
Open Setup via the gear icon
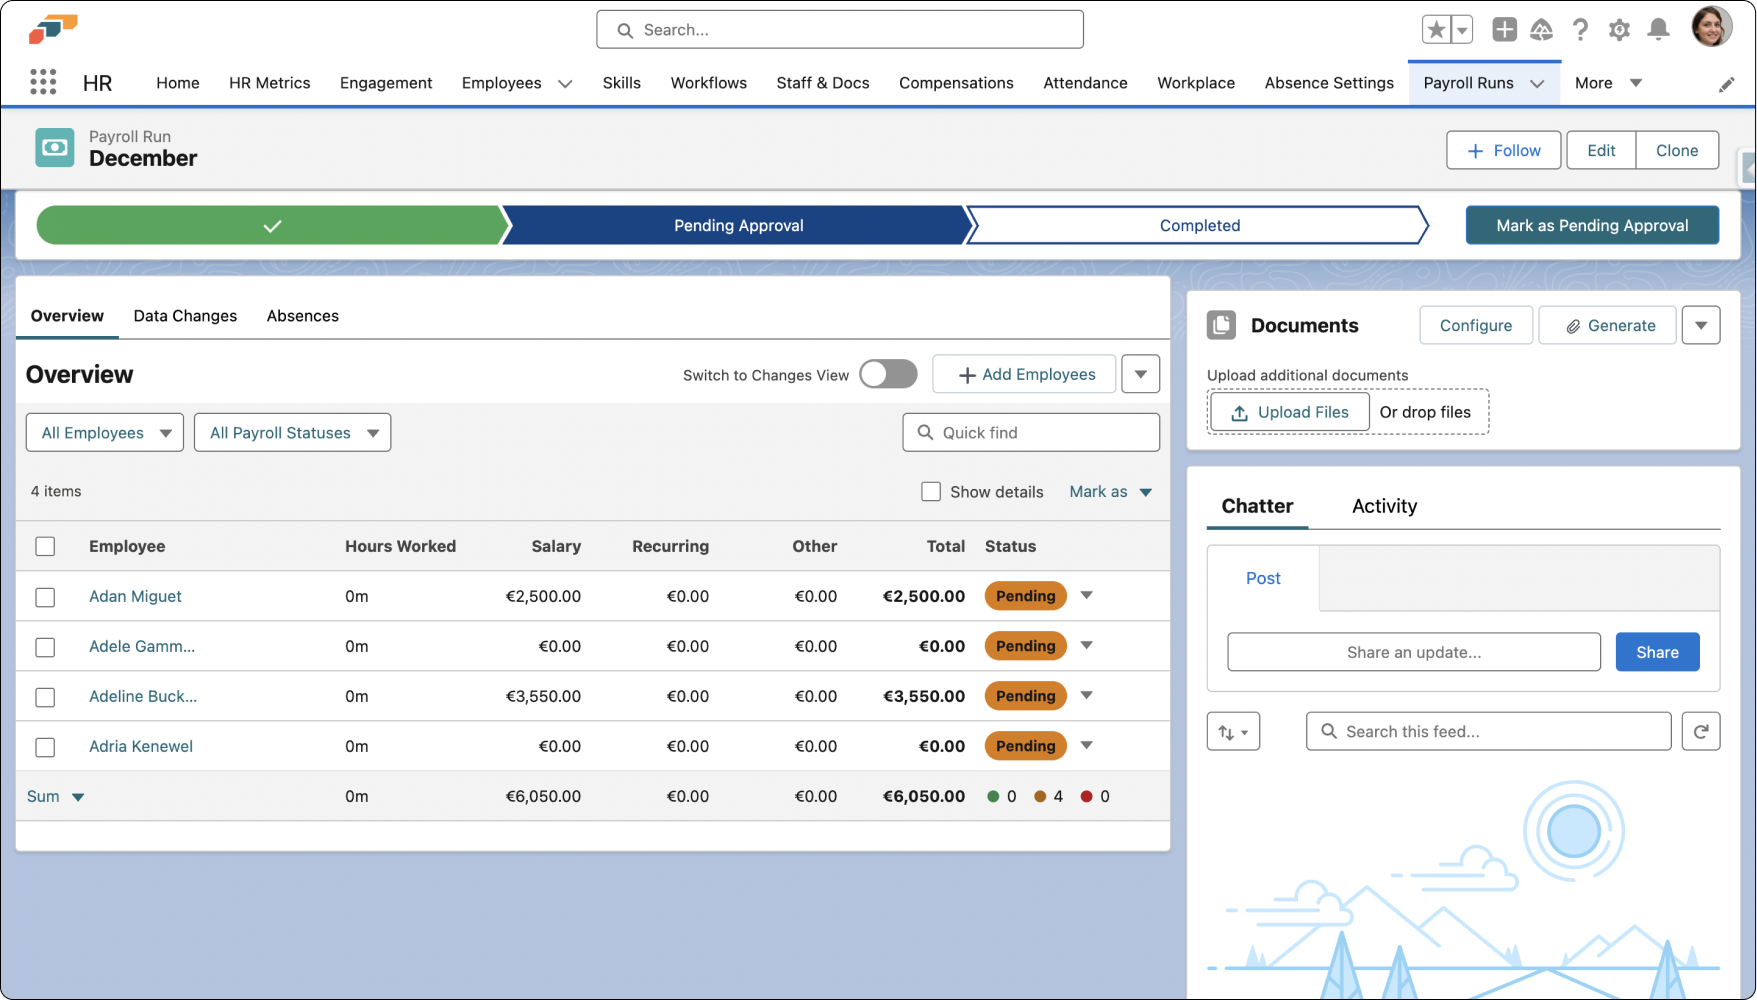point(1619,30)
